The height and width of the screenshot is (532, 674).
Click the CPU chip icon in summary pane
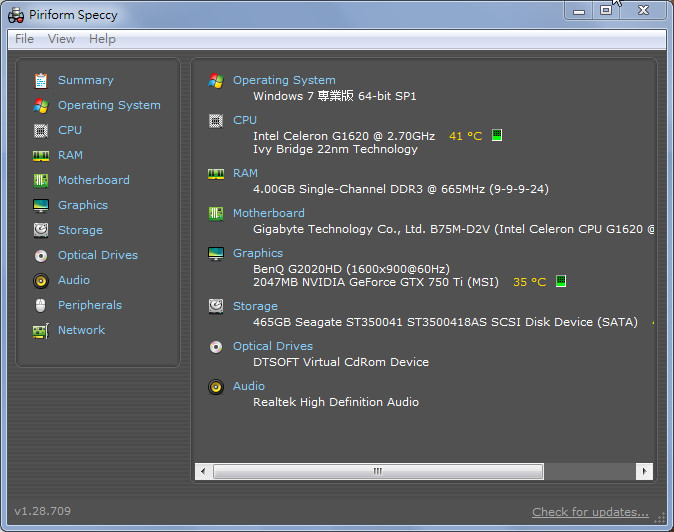point(216,121)
